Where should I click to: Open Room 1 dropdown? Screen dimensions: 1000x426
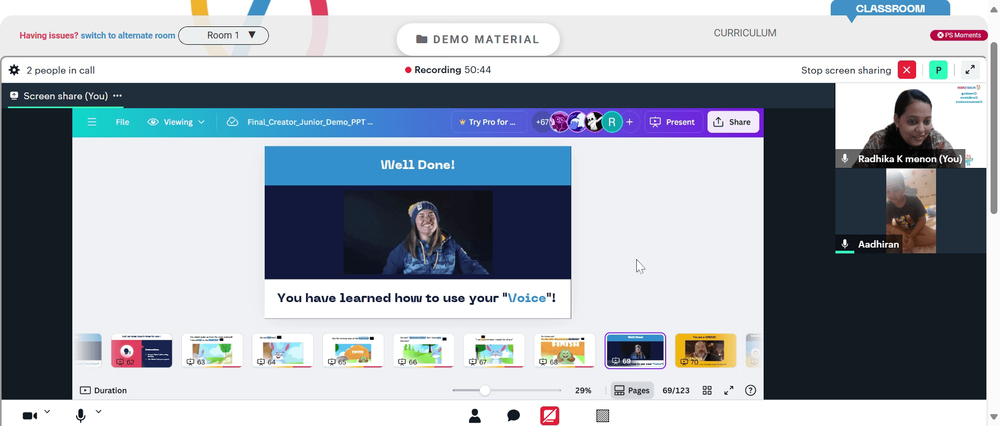[223, 35]
